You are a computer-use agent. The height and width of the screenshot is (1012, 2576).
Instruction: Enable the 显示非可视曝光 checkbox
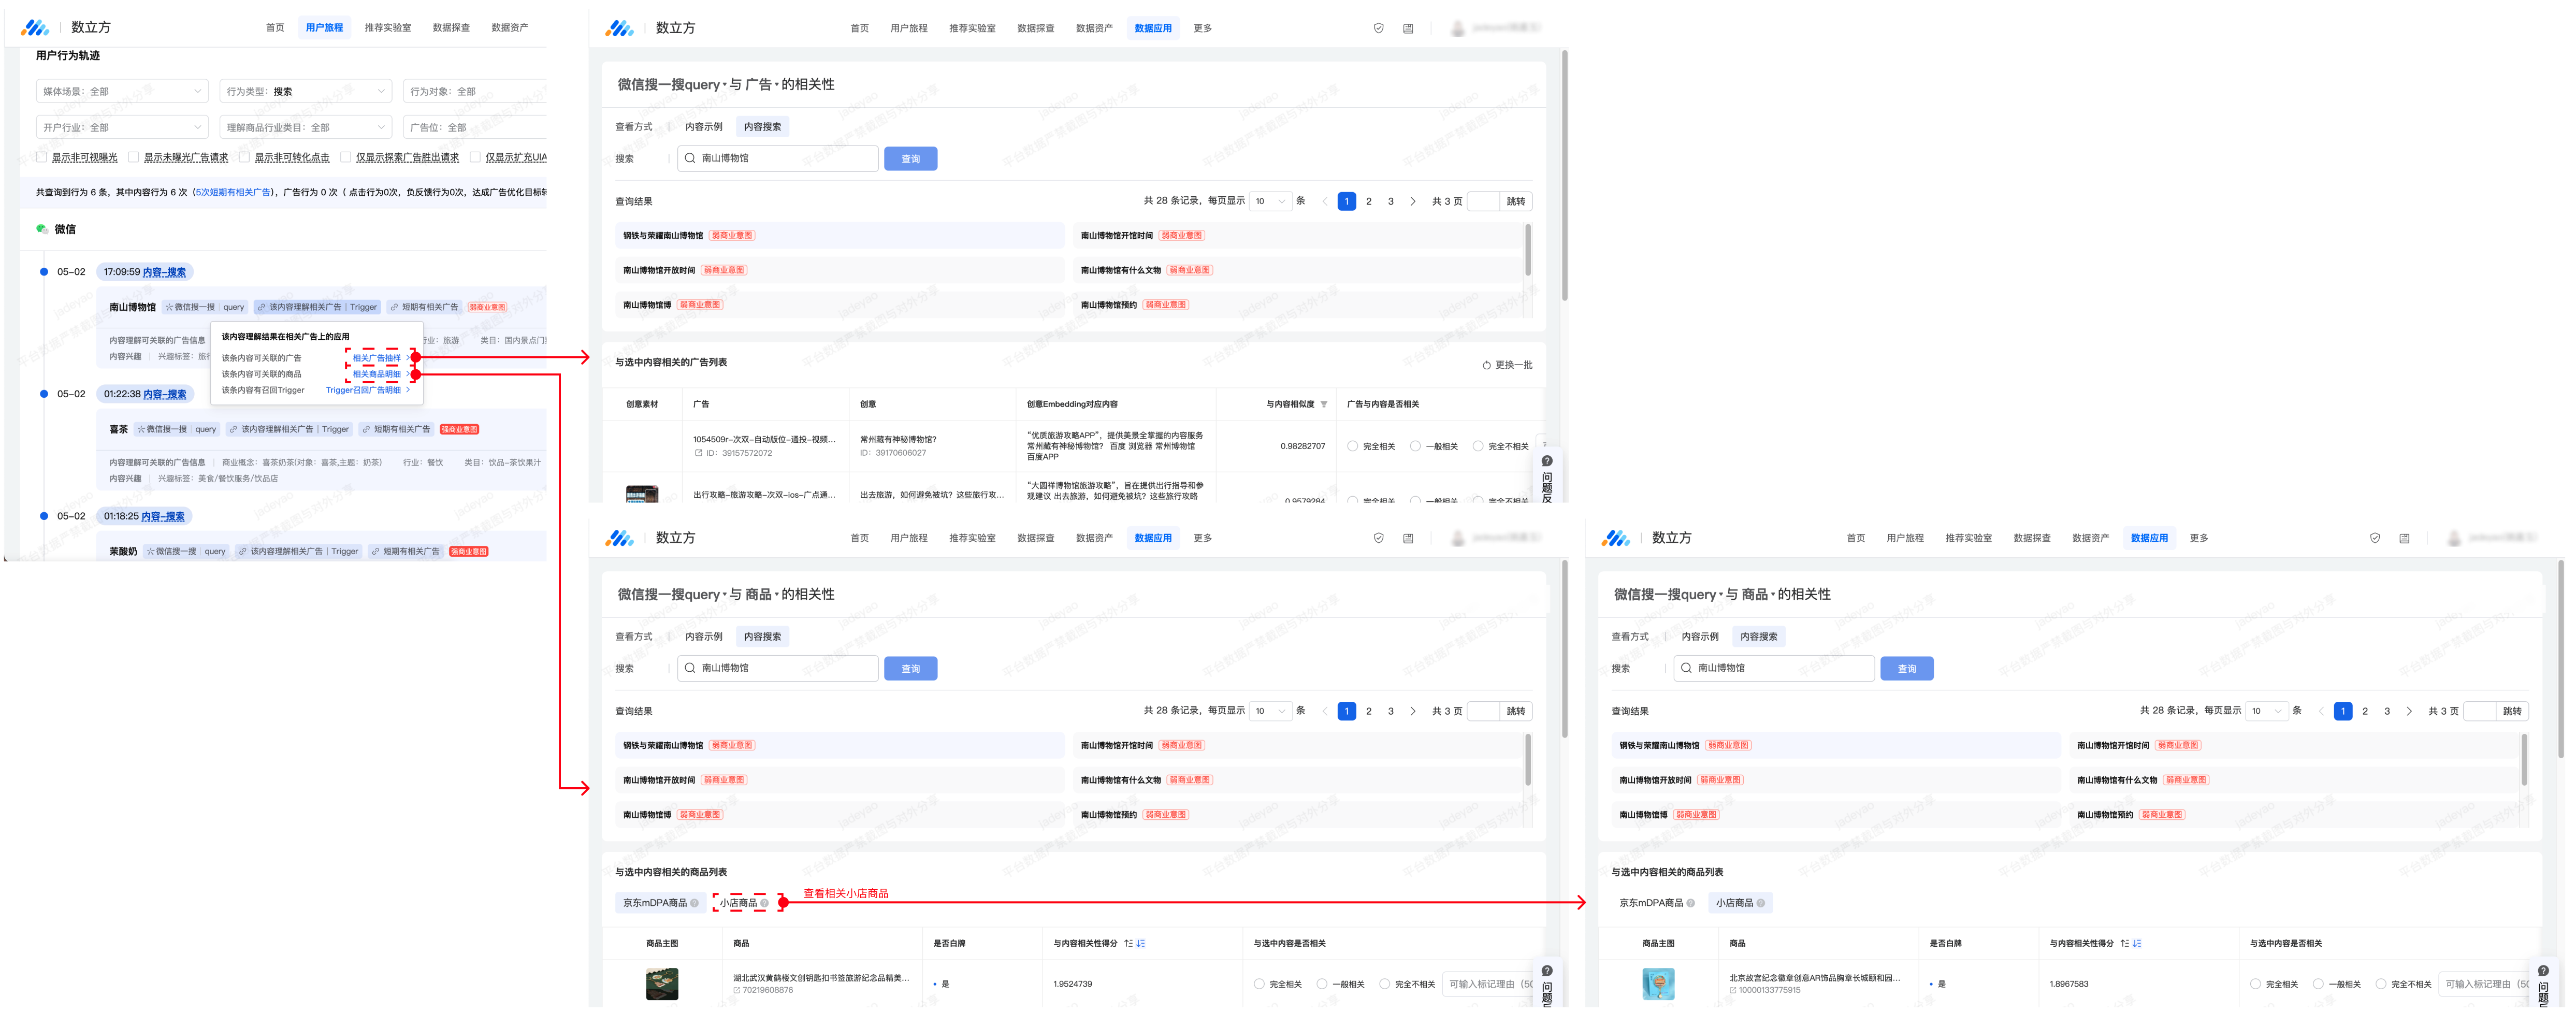click(x=42, y=157)
